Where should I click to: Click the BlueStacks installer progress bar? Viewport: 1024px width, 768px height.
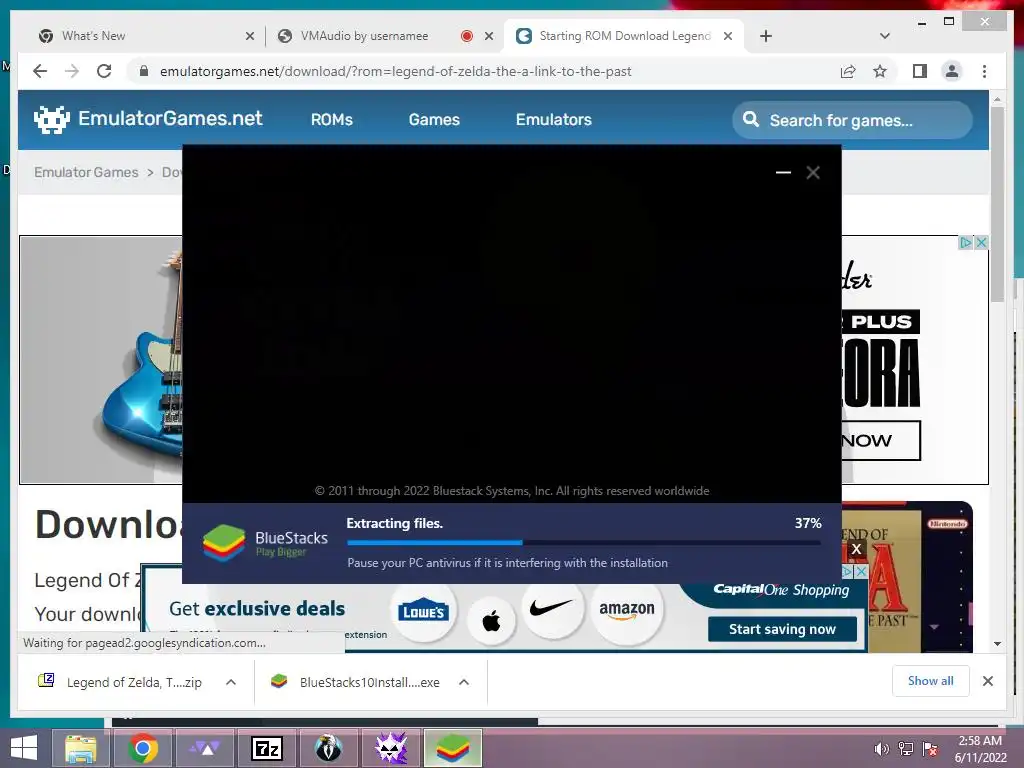[x=584, y=542]
